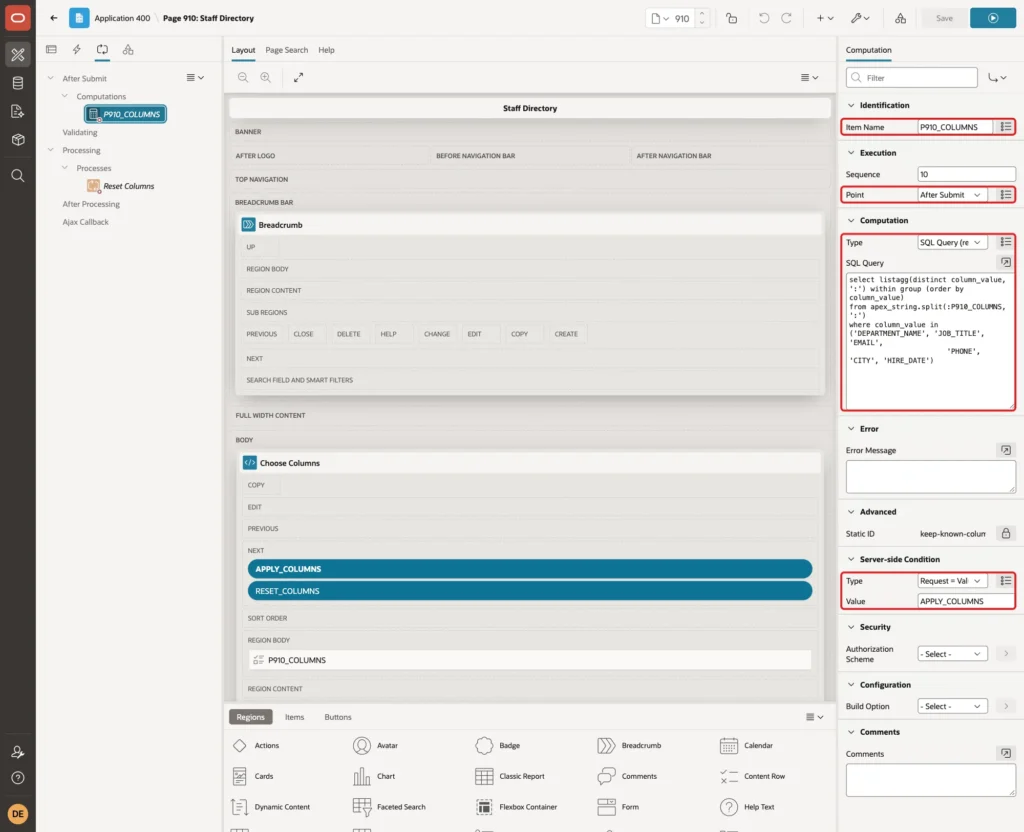
Task: Open the DE user account avatar
Action: coord(18,814)
